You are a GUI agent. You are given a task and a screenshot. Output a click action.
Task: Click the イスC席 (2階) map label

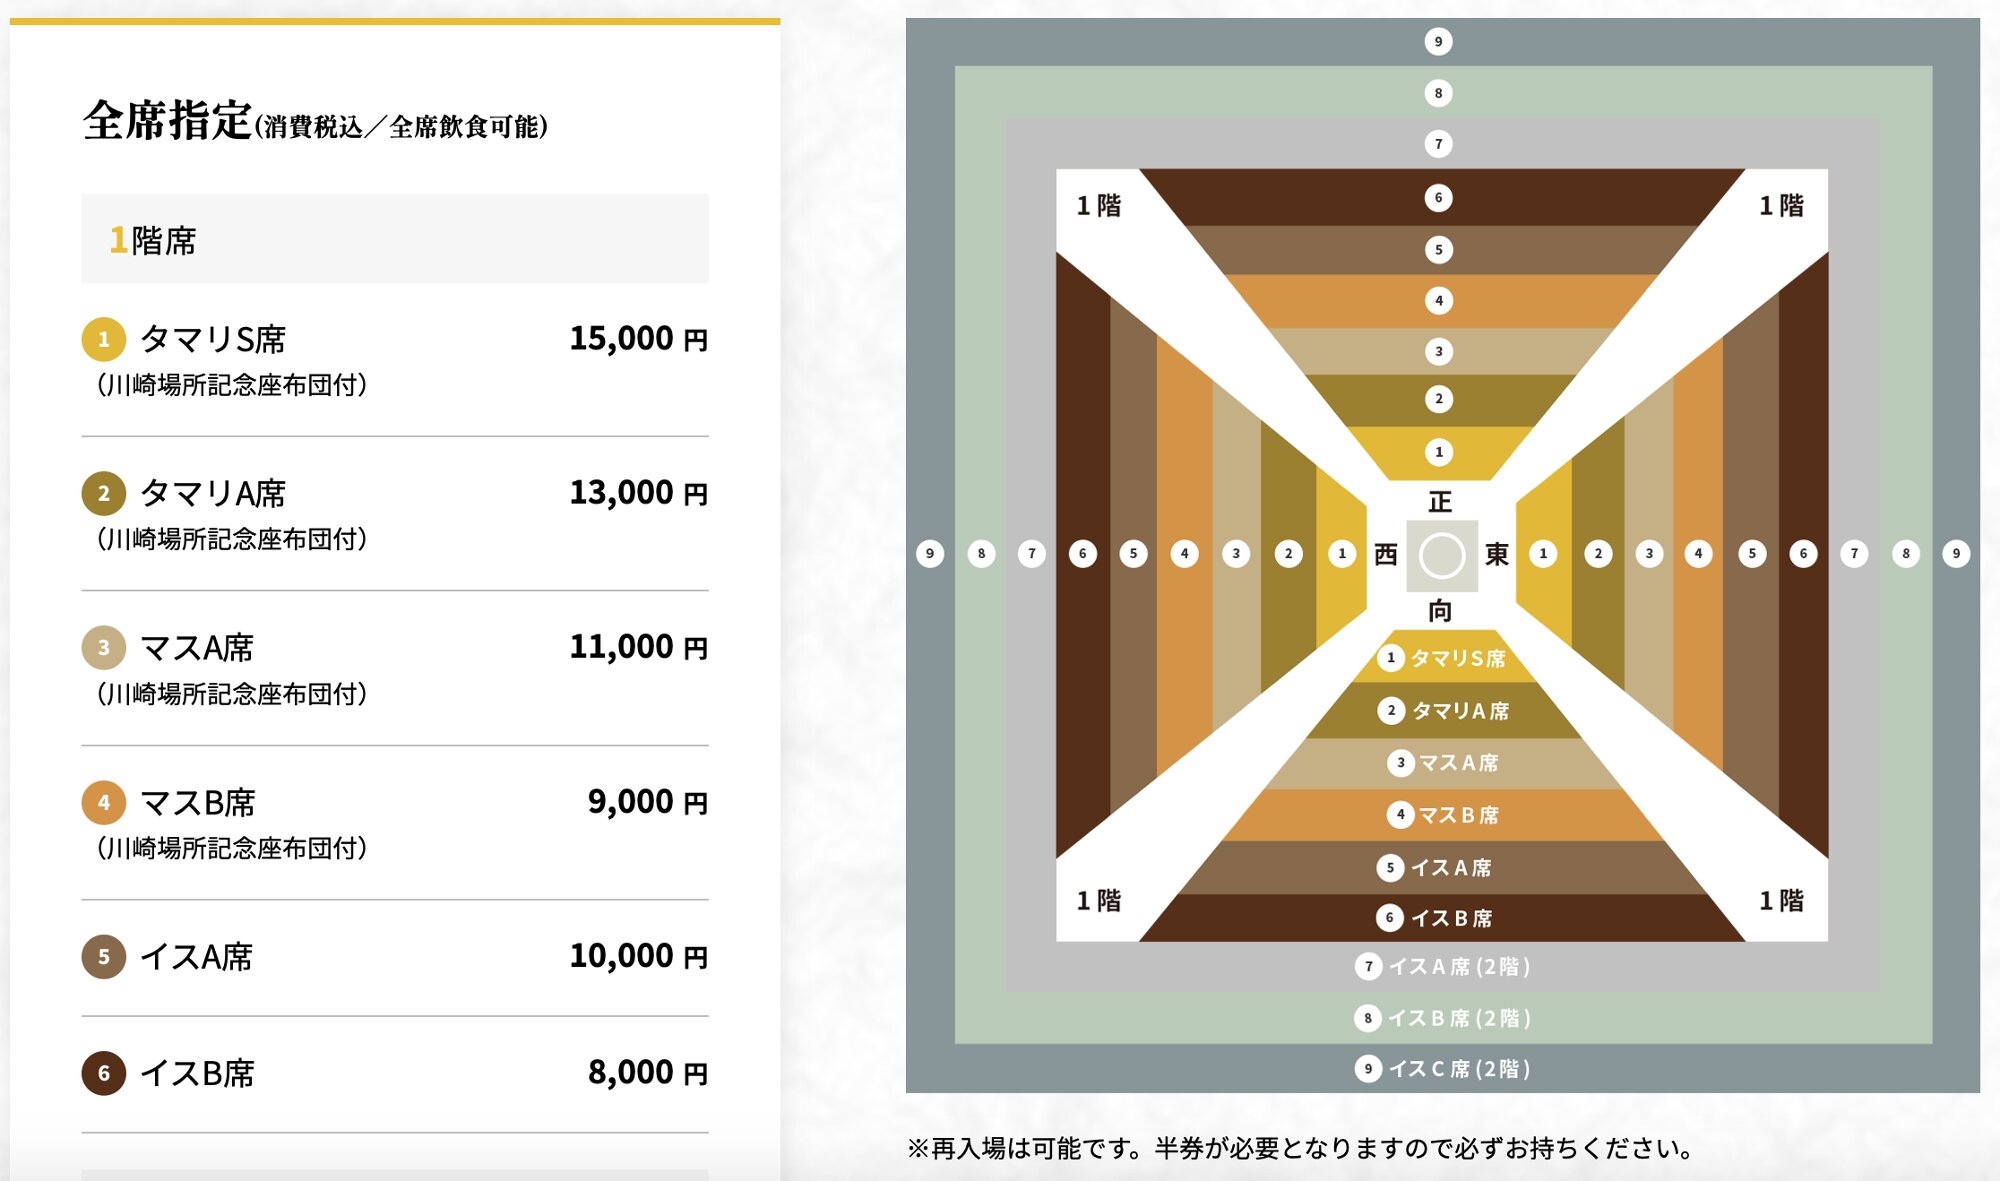[x=1458, y=1069]
